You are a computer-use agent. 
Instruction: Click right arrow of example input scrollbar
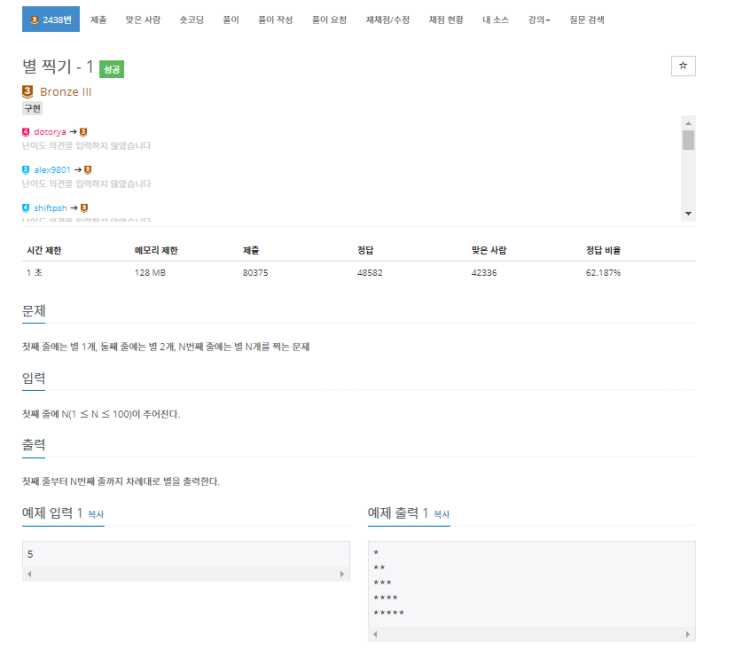(342, 574)
